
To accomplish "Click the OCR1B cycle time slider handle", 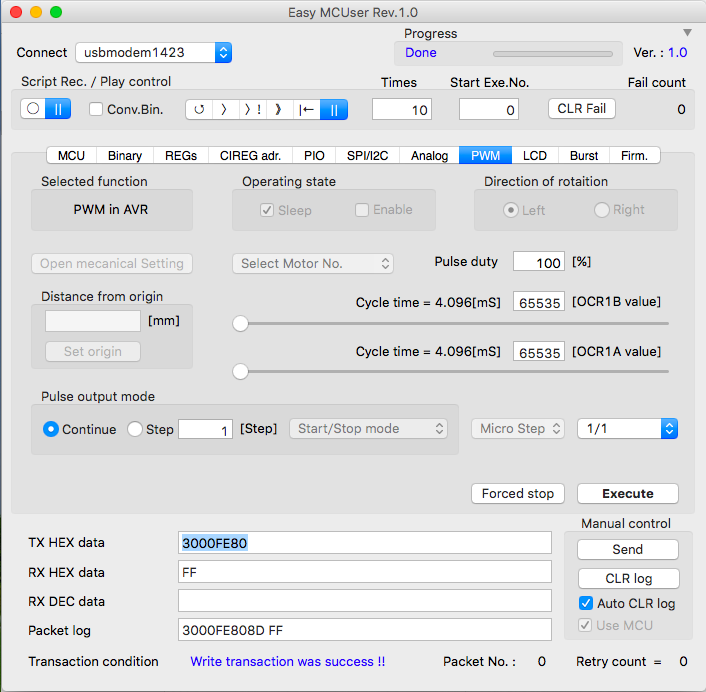I will tap(240, 323).
